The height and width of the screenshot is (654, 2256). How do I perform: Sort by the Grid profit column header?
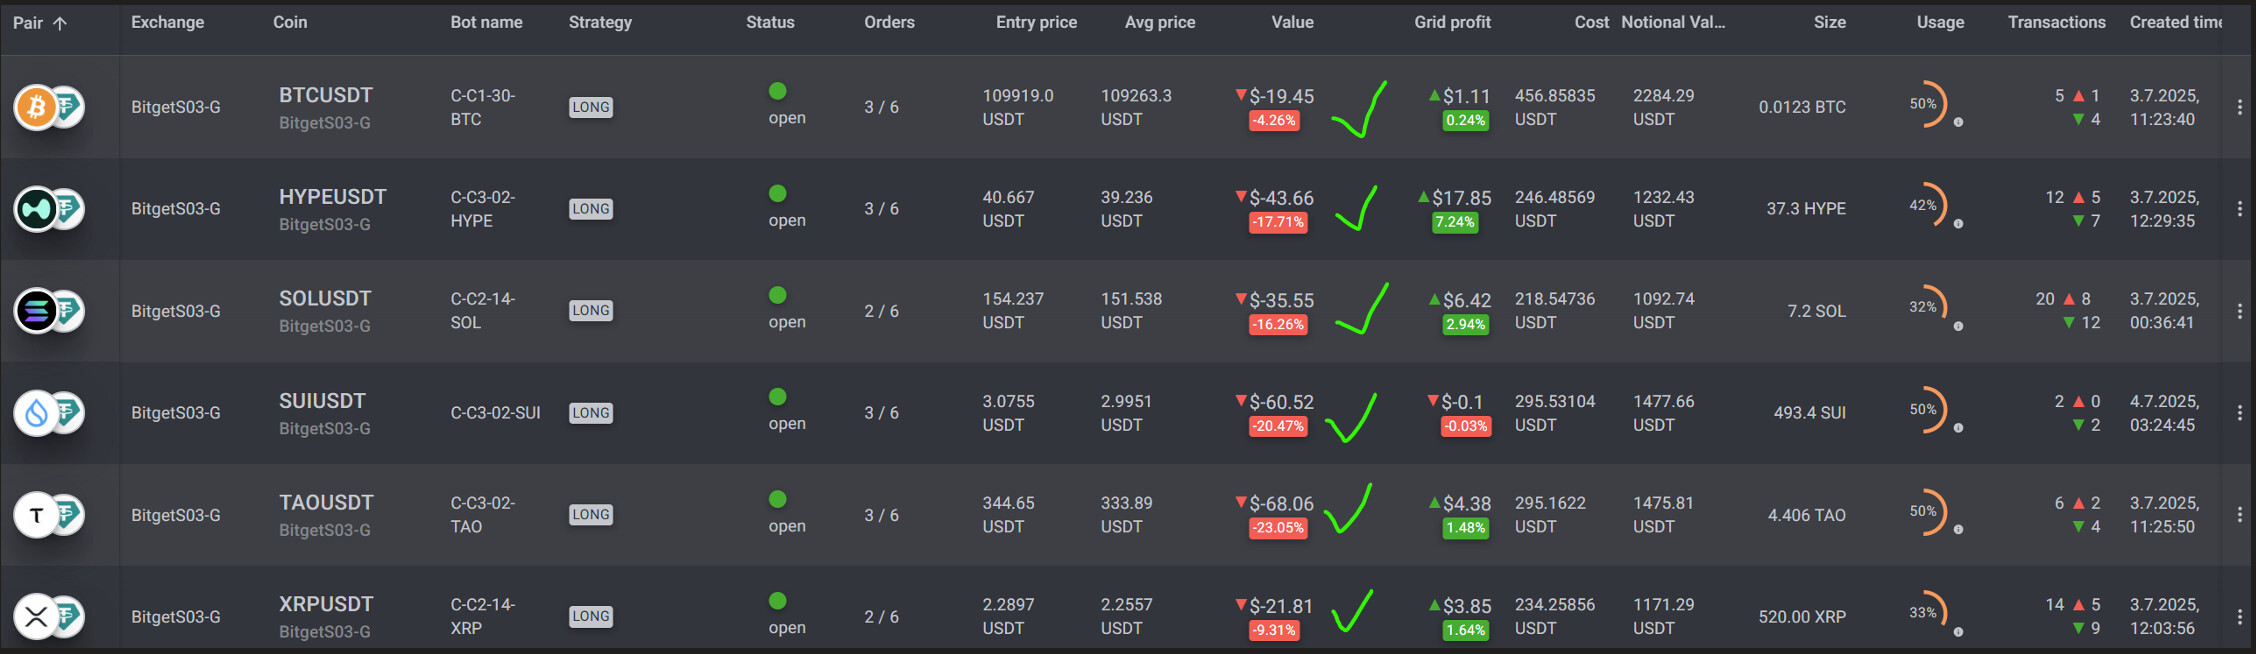(1452, 22)
